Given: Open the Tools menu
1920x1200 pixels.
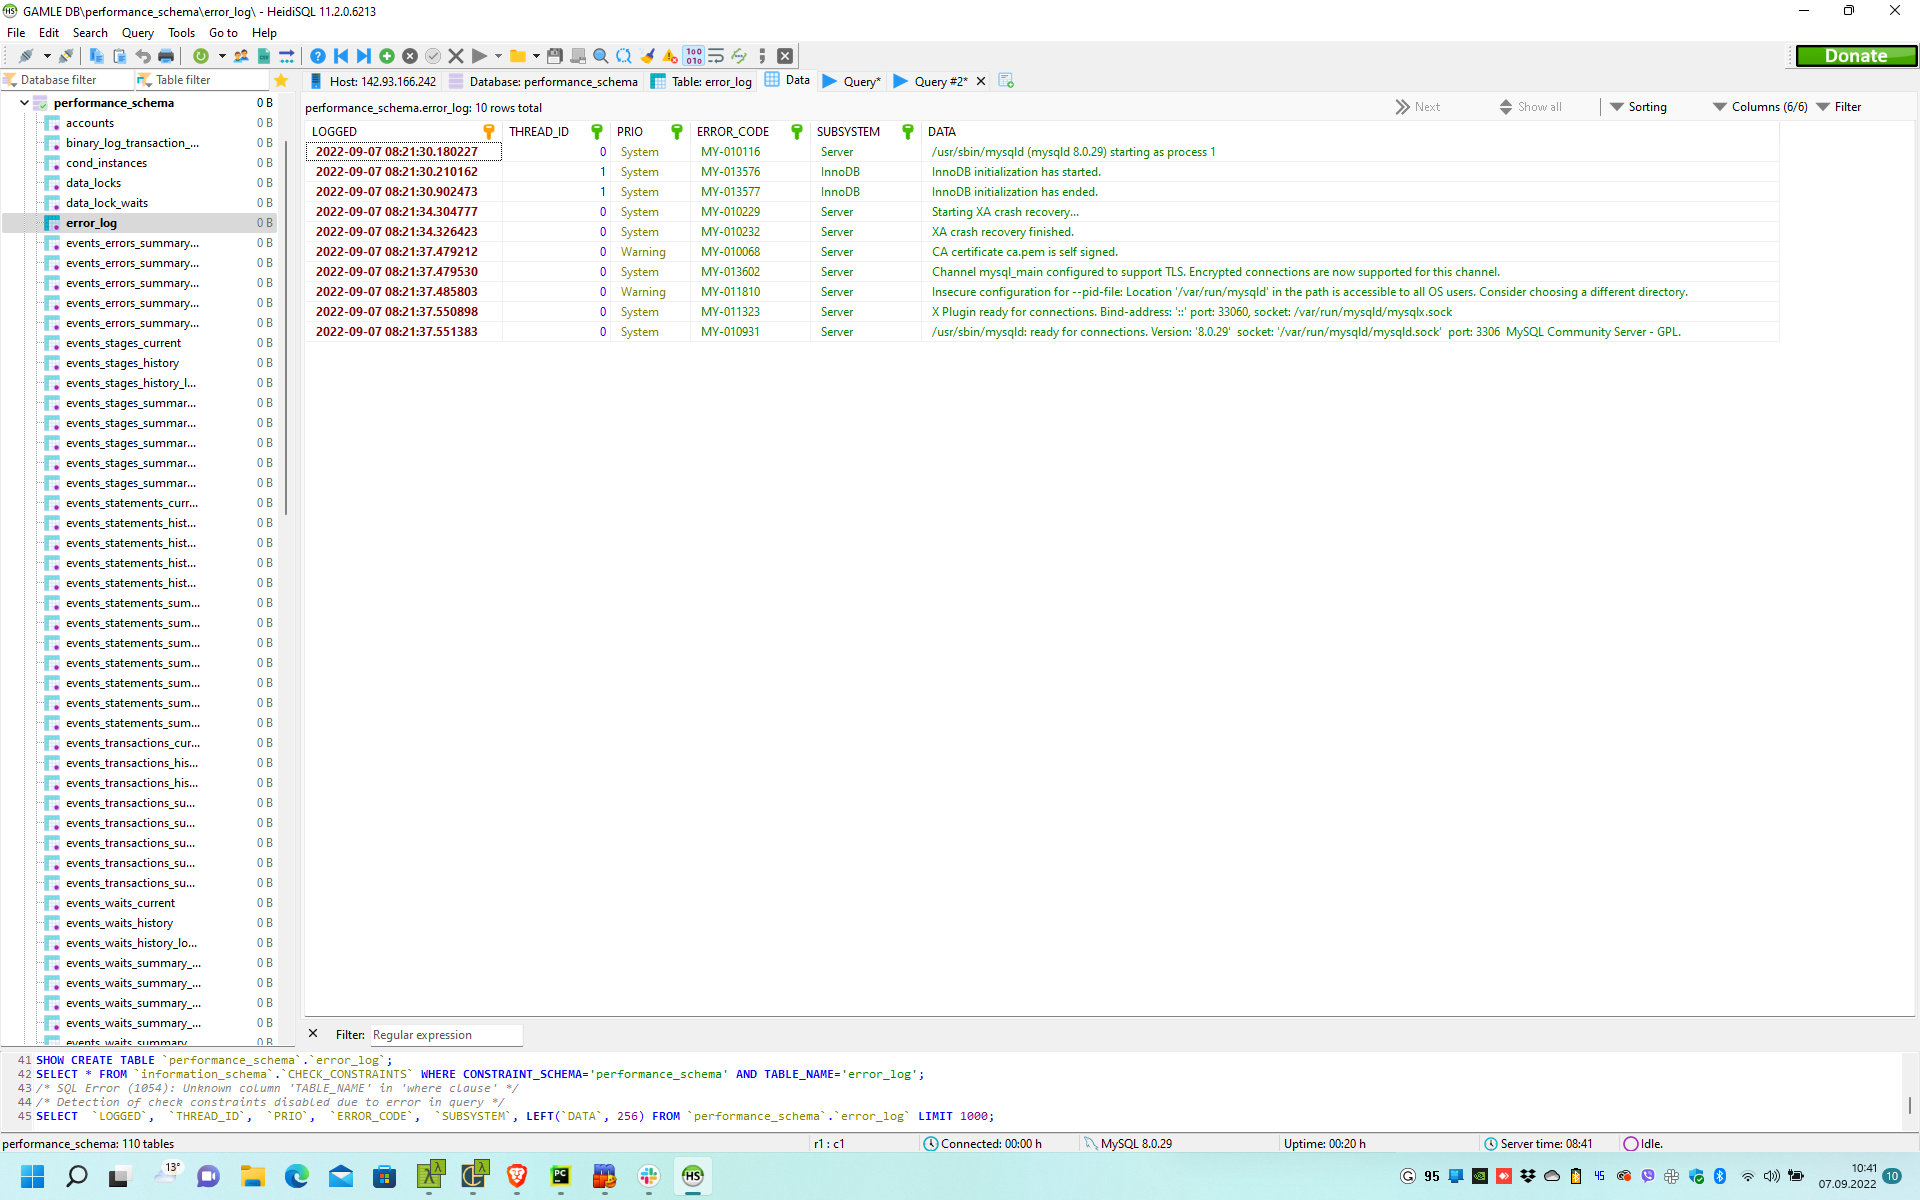Looking at the screenshot, I should point(181,33).
